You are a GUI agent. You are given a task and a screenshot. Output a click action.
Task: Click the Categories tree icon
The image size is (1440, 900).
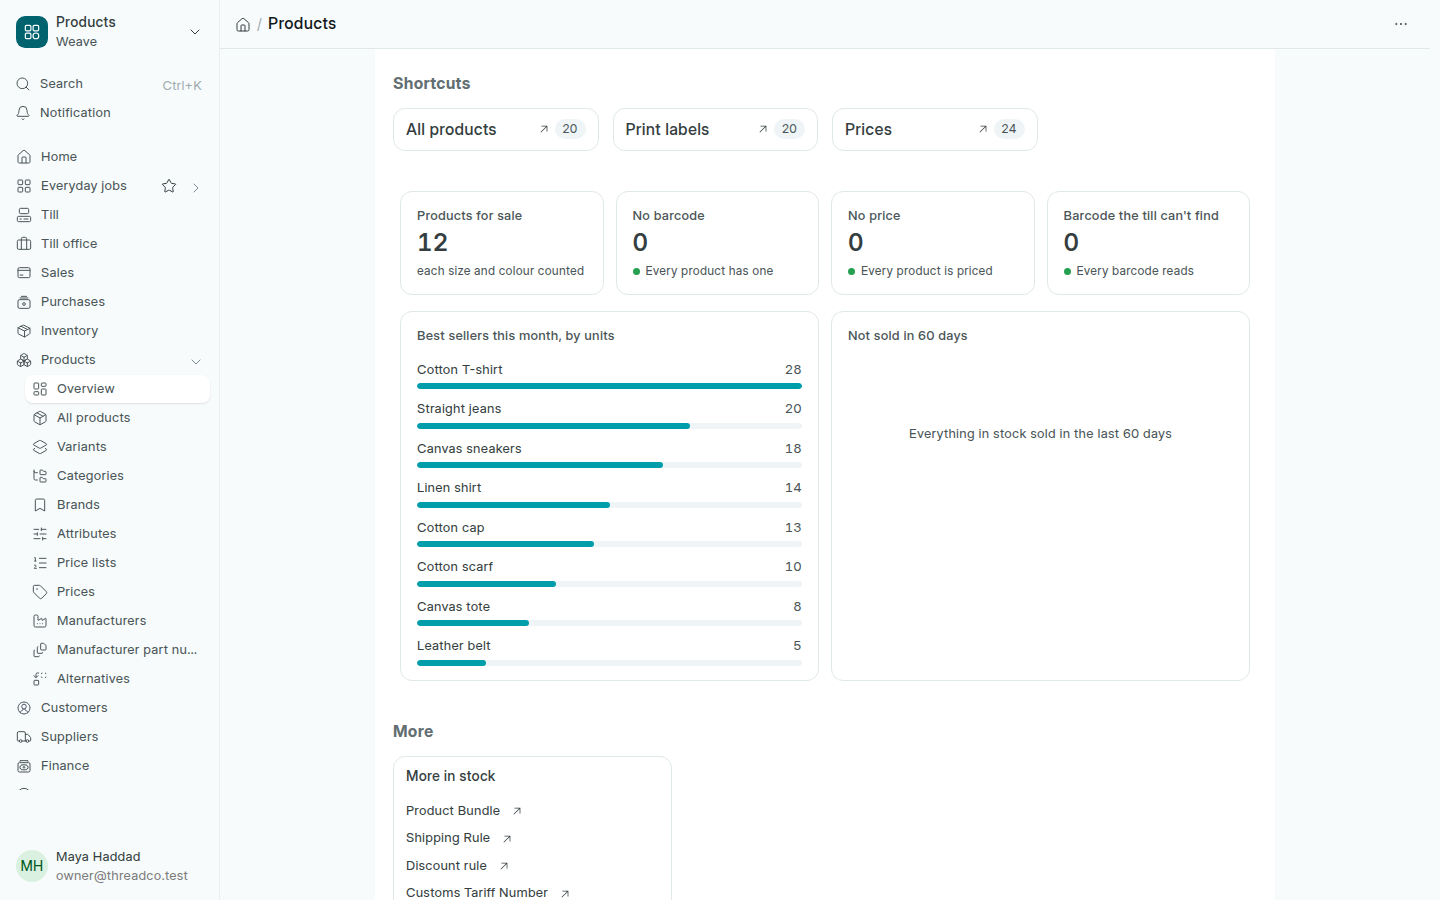[x=40, y=476]
